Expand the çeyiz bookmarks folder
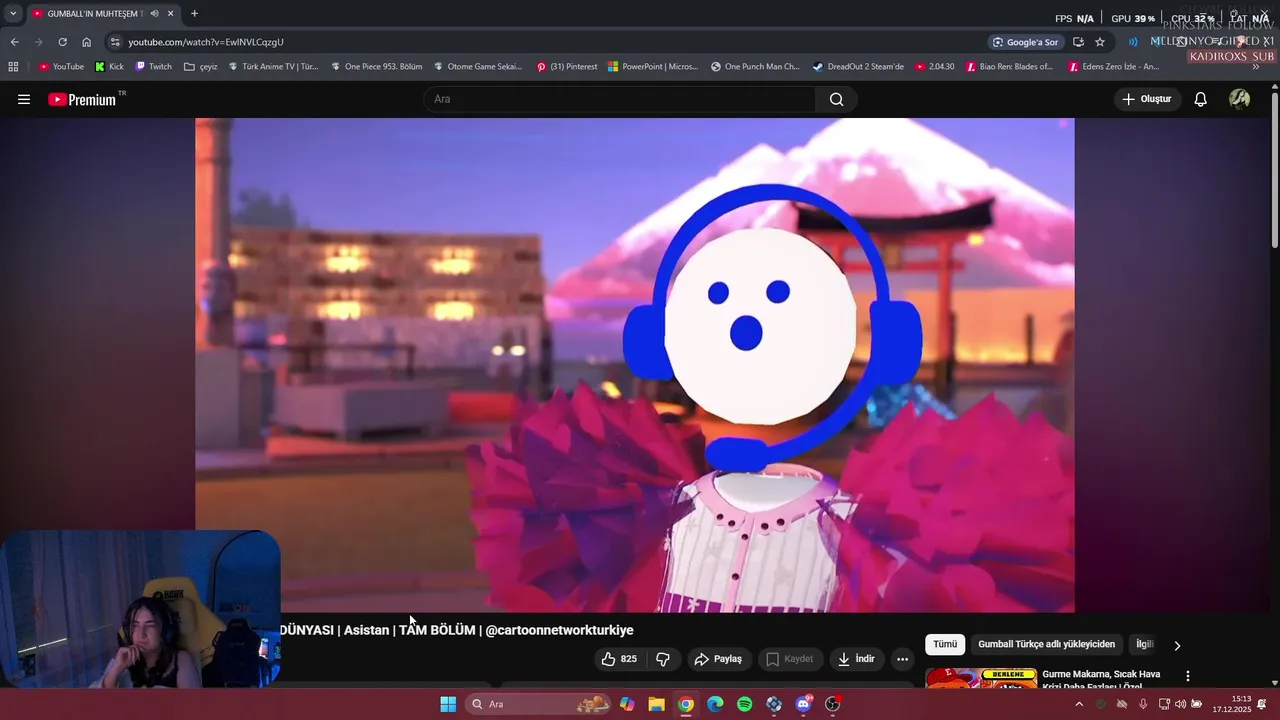 point(200,67)
